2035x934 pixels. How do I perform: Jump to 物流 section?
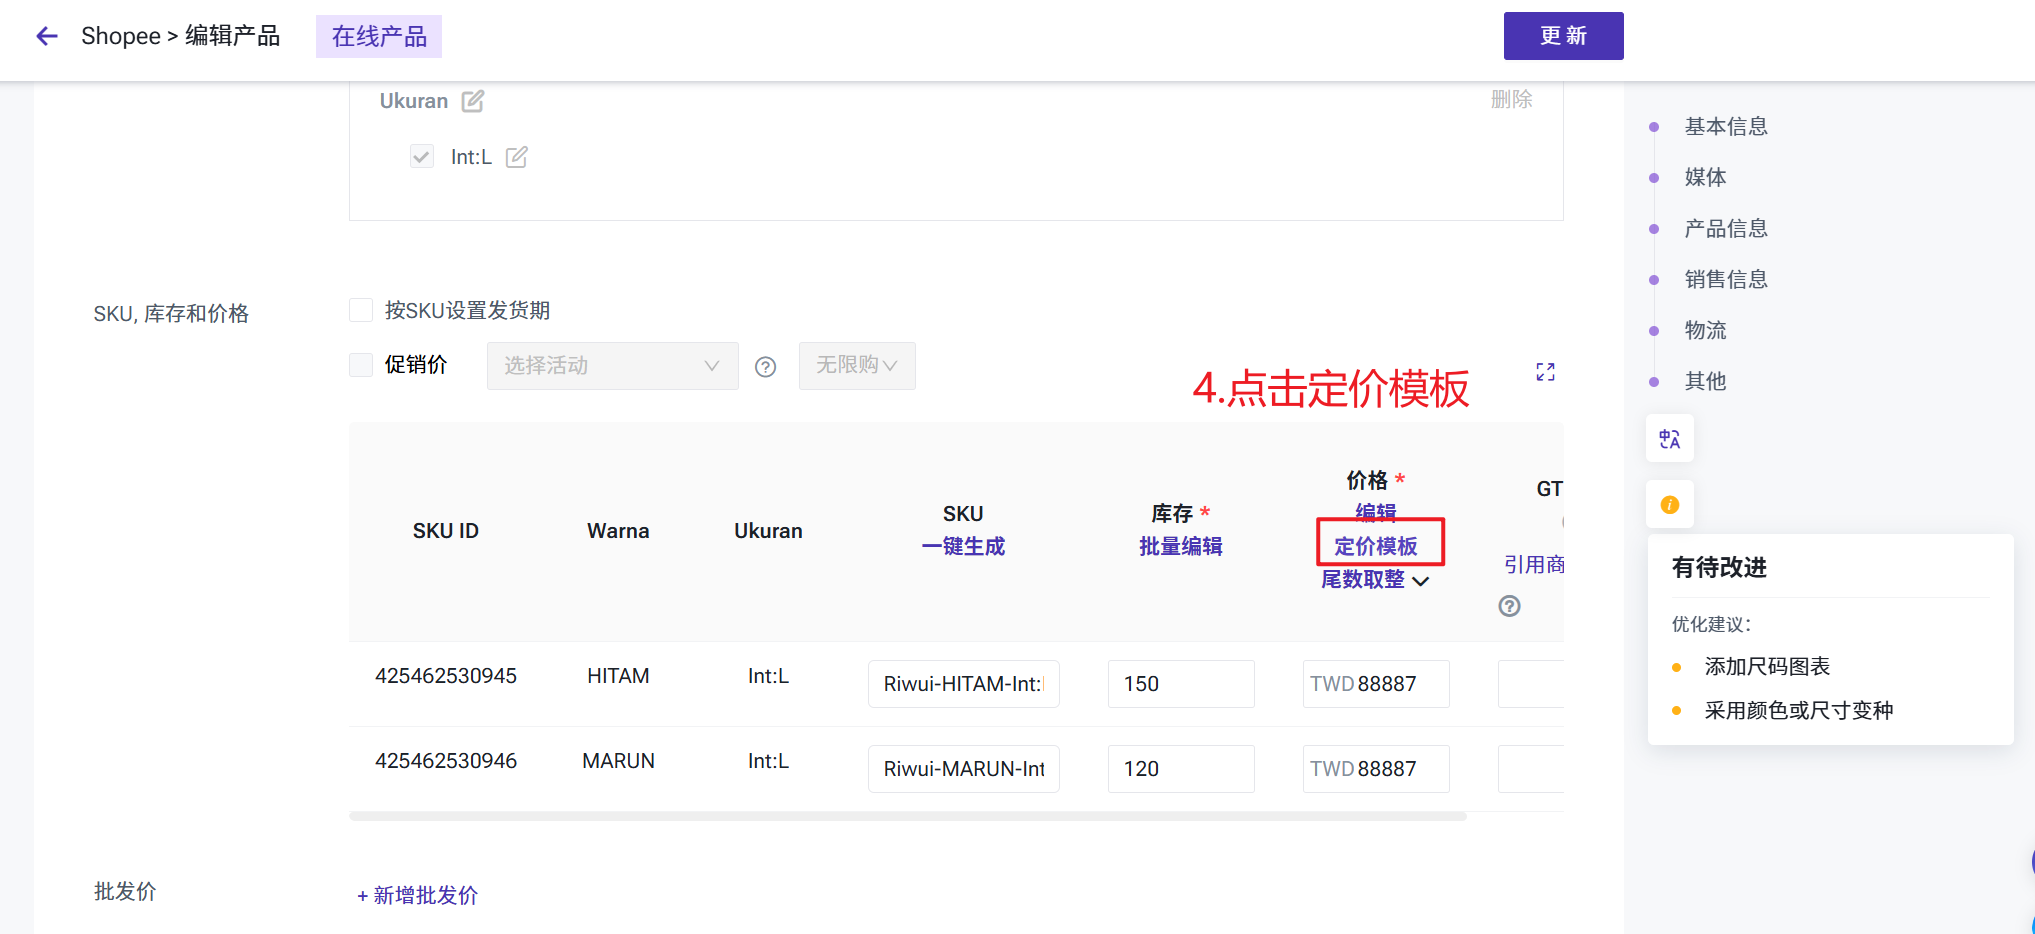pos(1705,331)
